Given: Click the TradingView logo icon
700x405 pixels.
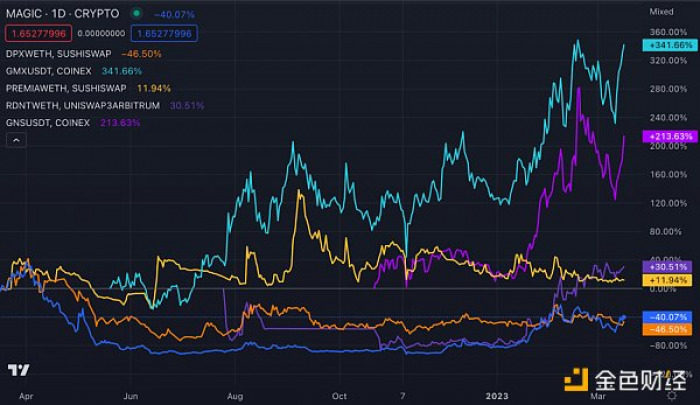Looking at the screenshot, I should click(18, 370).
